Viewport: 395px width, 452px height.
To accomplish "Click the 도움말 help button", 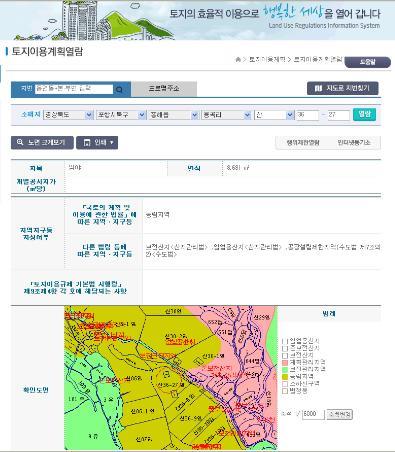I will pos(367,62).
